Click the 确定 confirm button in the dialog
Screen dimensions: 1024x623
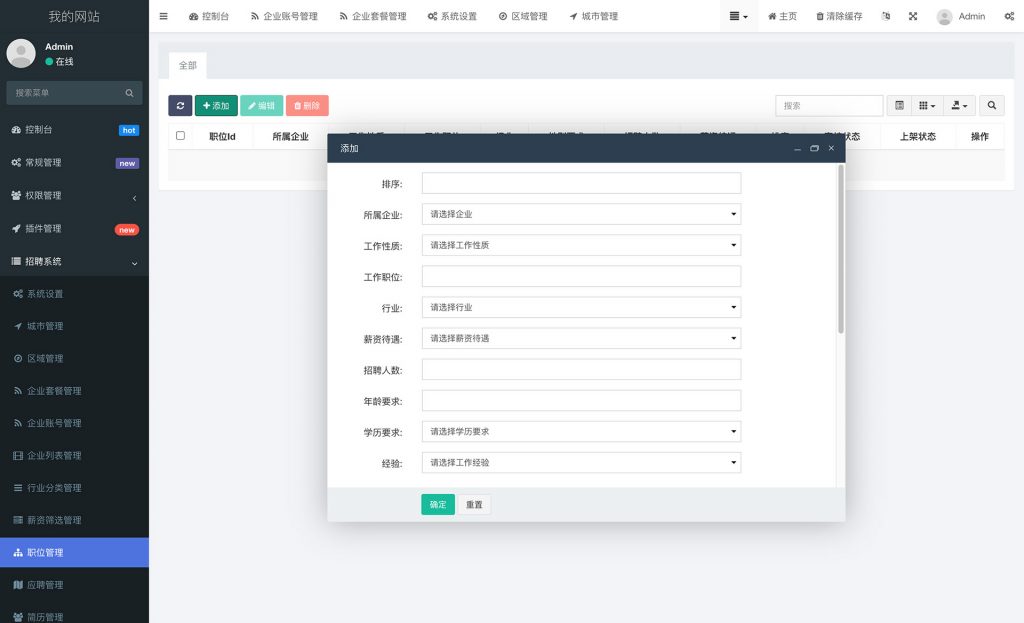[x=437, y=505]
